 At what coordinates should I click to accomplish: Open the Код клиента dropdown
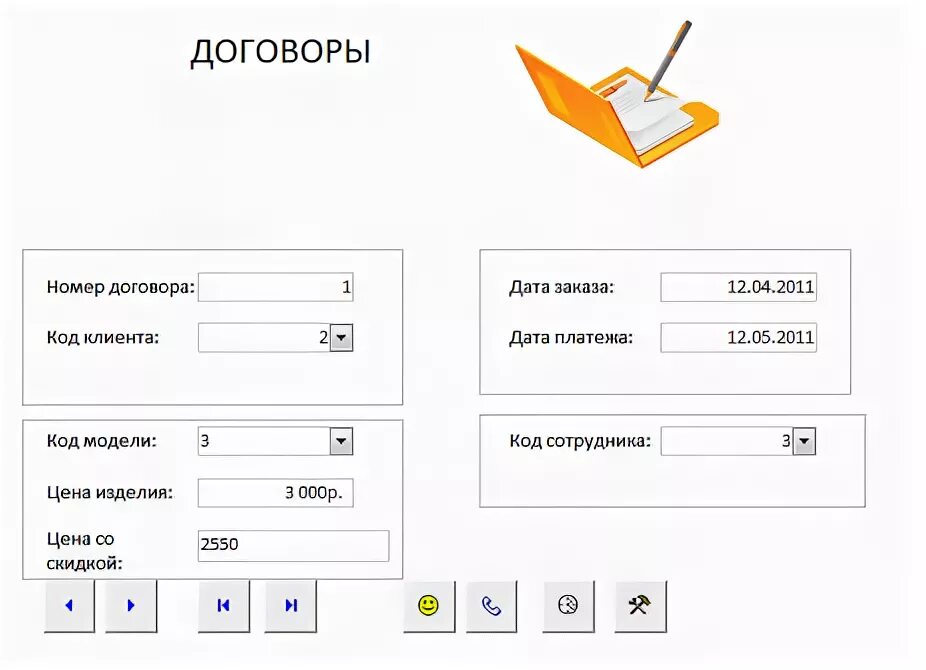point(339,337)
